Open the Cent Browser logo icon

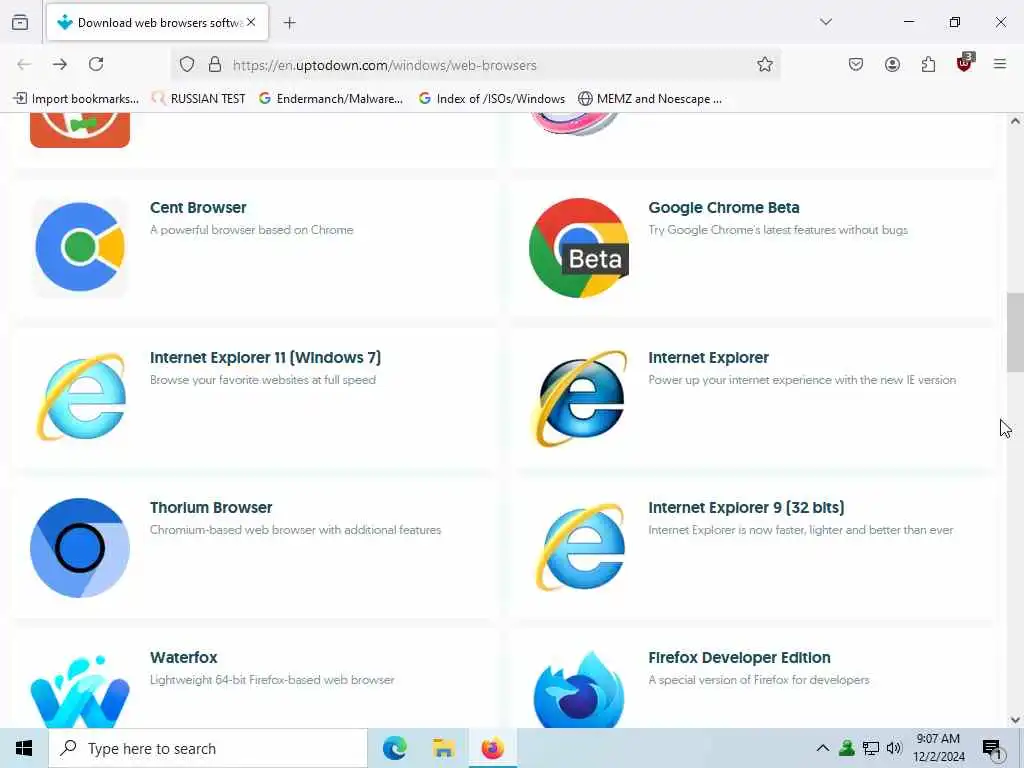tap(80, 248)
